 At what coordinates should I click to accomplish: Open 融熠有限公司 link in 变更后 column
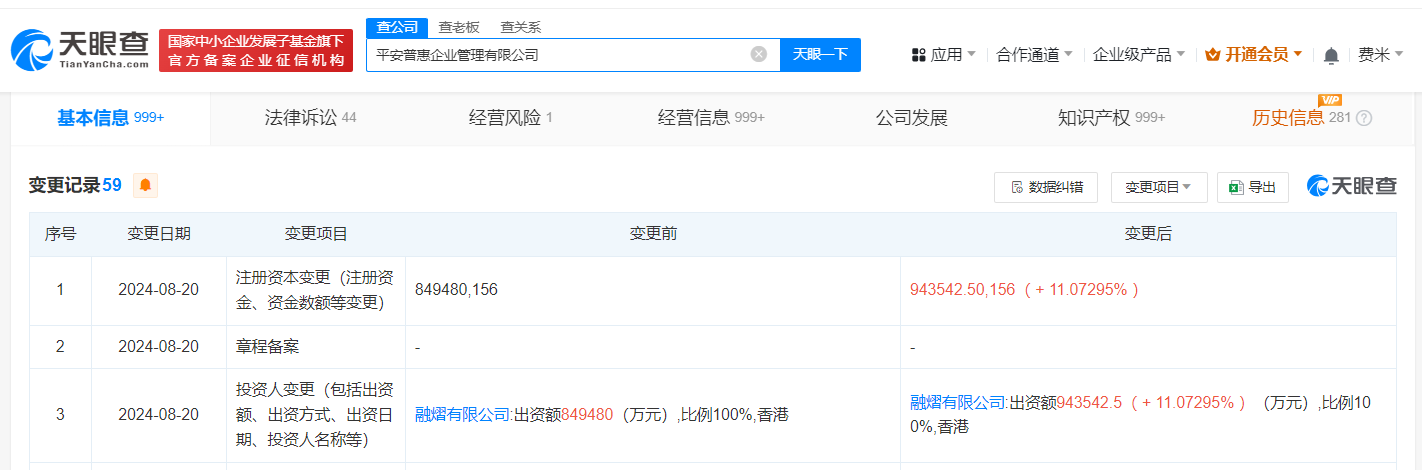click(x=955, y=403)
